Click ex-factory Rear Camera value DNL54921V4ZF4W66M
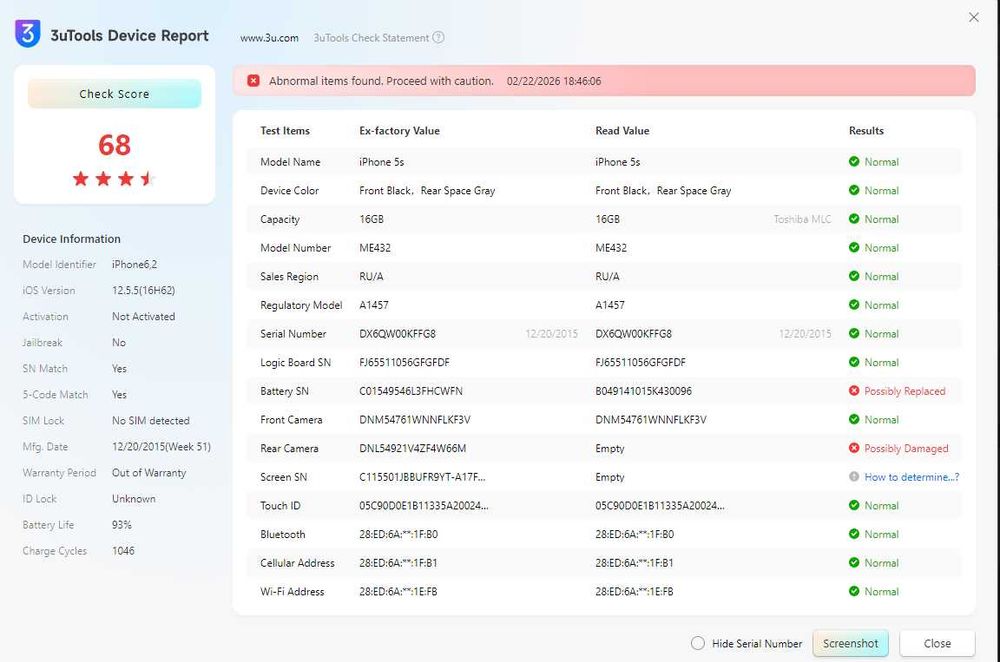The width and height of the screenshot is (1000, 662). tap(413, 448)
